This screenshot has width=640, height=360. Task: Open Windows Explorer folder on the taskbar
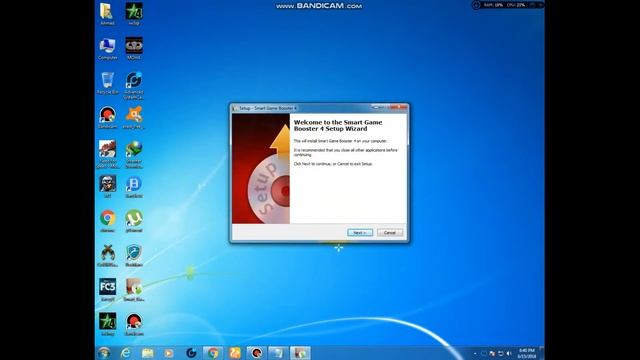[x=147, y=353]
